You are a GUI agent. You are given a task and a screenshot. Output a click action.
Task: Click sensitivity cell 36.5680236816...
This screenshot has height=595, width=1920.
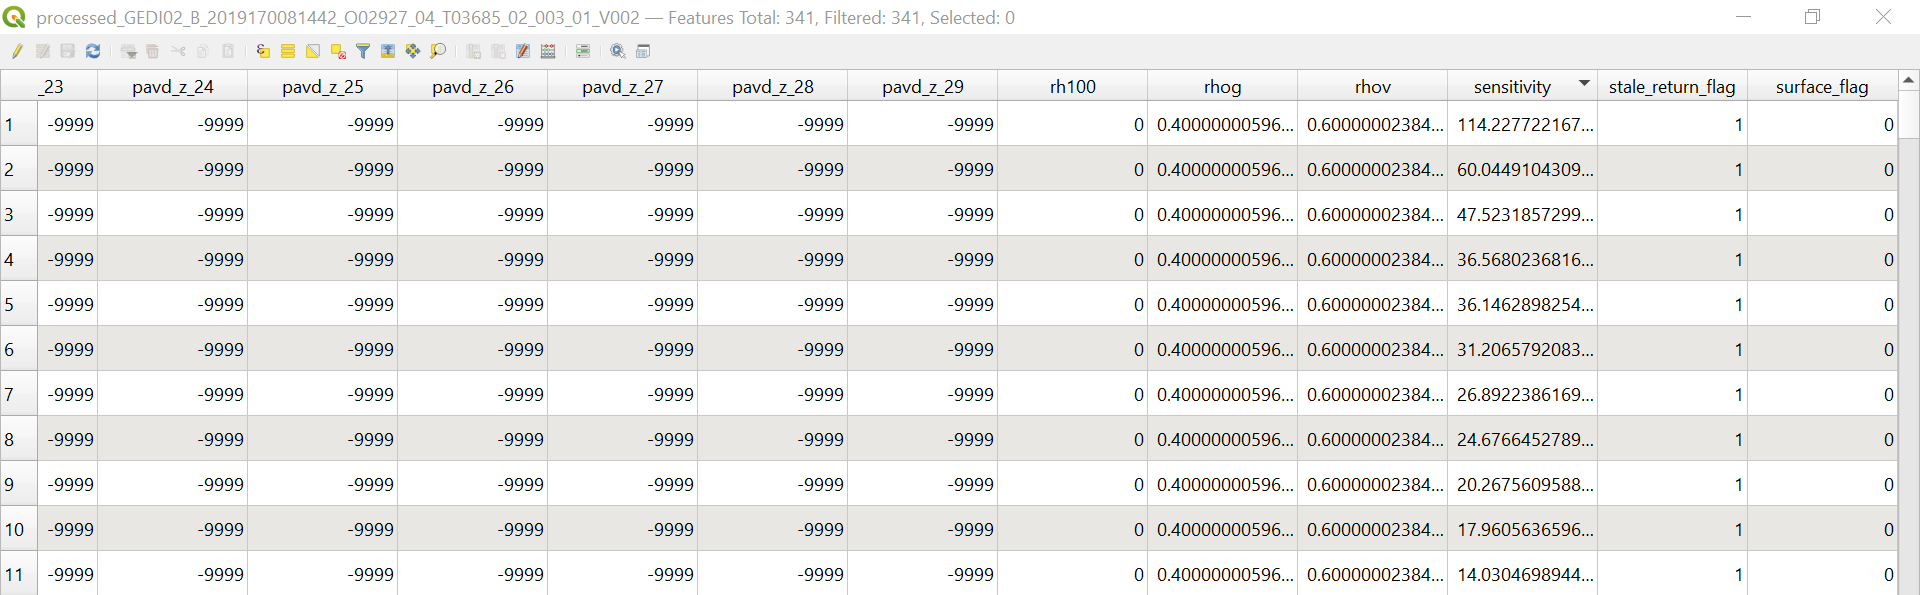(1523, 259)
